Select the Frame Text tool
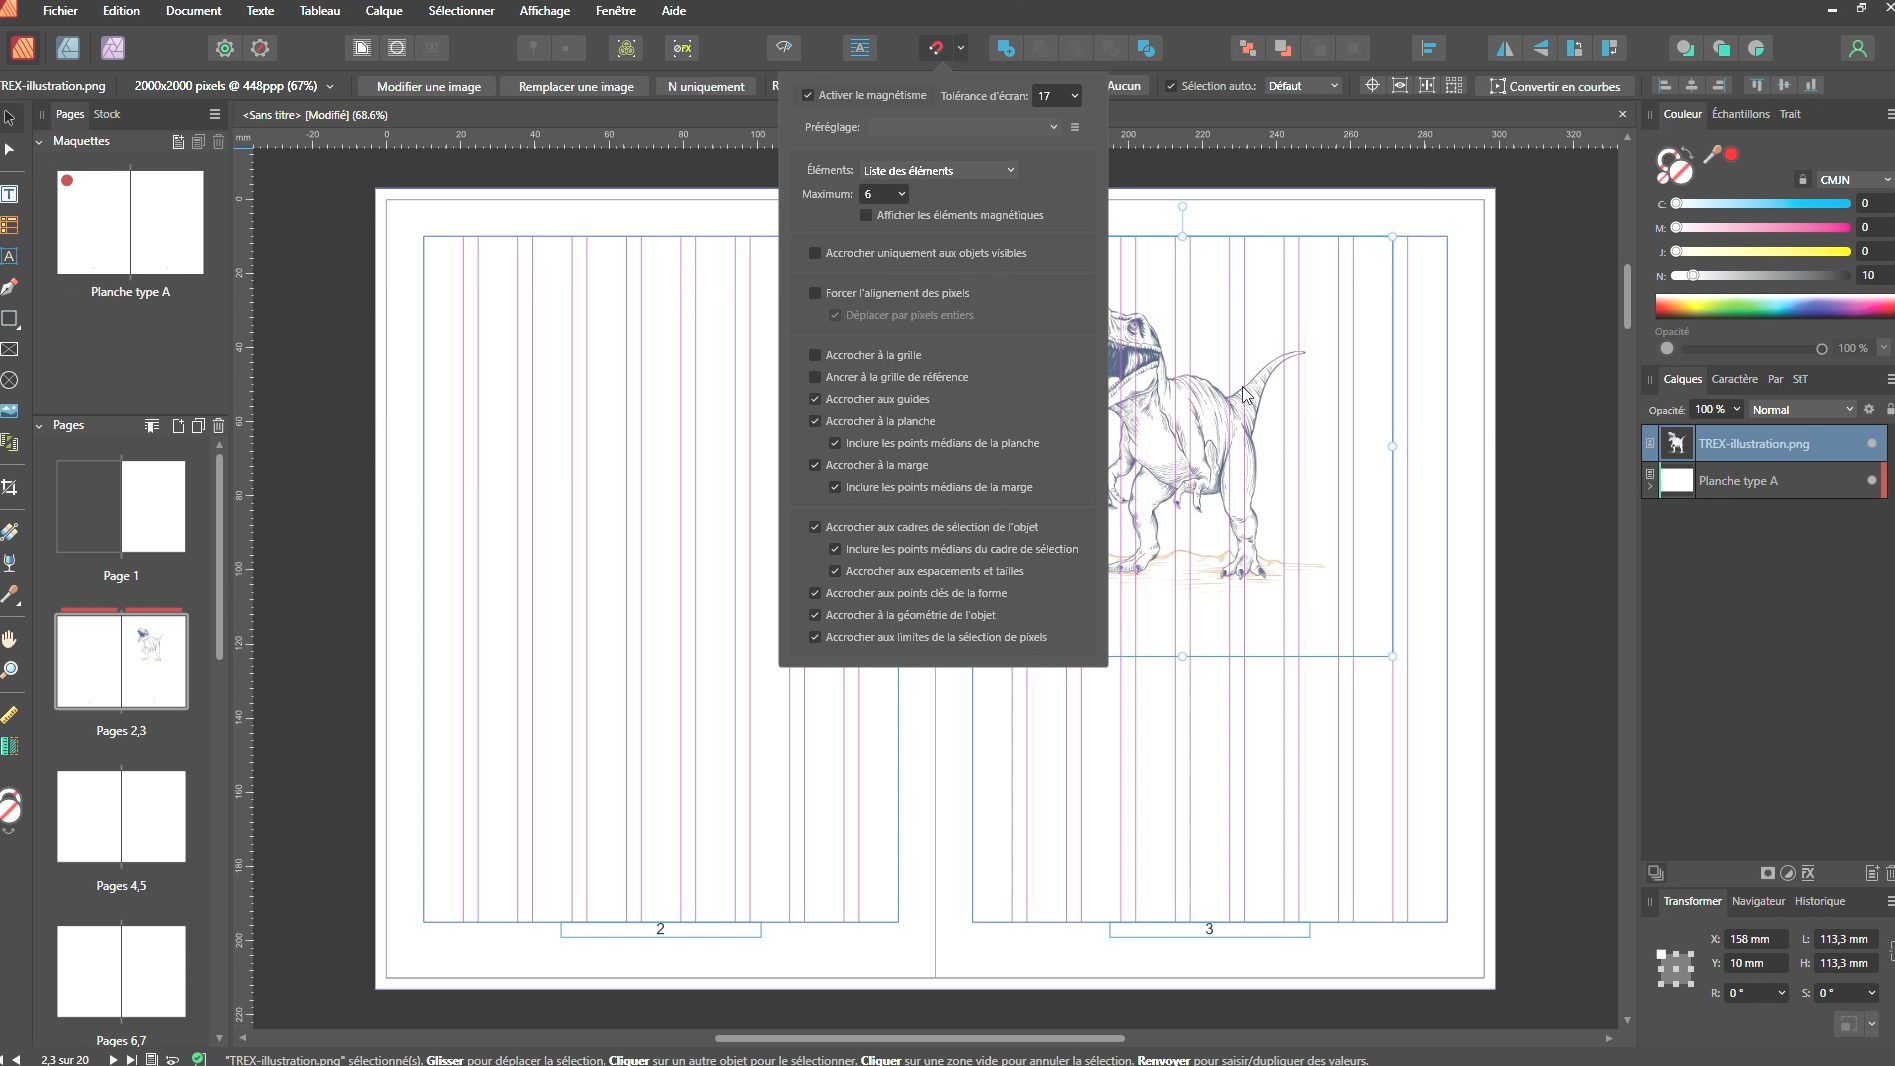 coord(10,194)
